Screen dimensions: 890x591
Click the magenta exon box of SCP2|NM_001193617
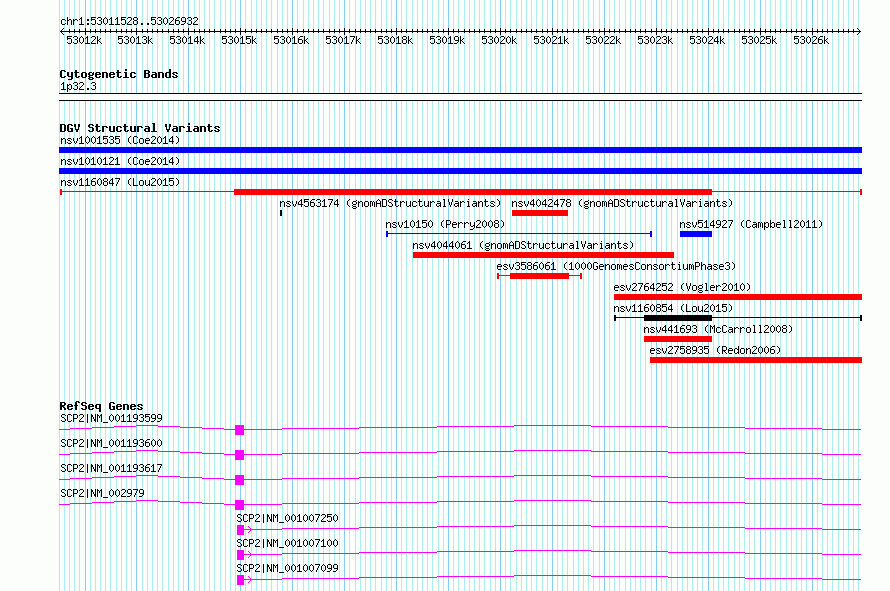point(240,480)
